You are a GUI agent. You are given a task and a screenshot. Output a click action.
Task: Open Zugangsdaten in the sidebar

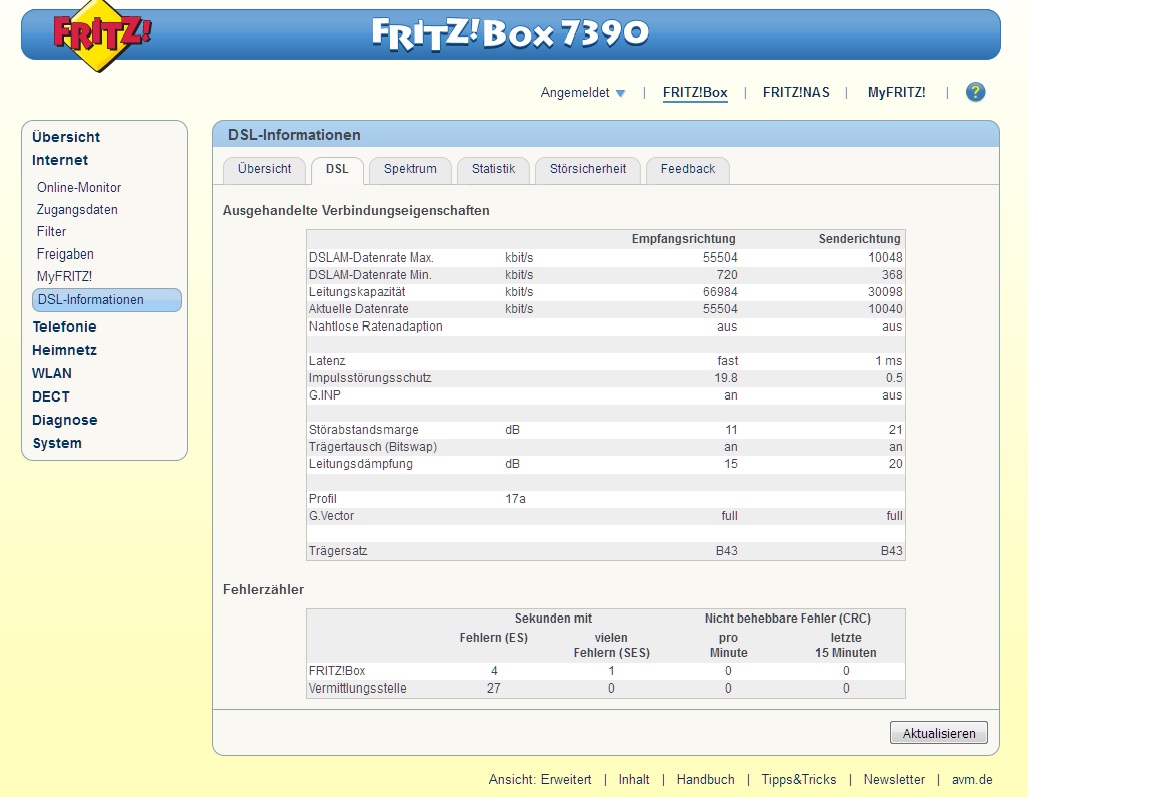(x=77, y=209)
